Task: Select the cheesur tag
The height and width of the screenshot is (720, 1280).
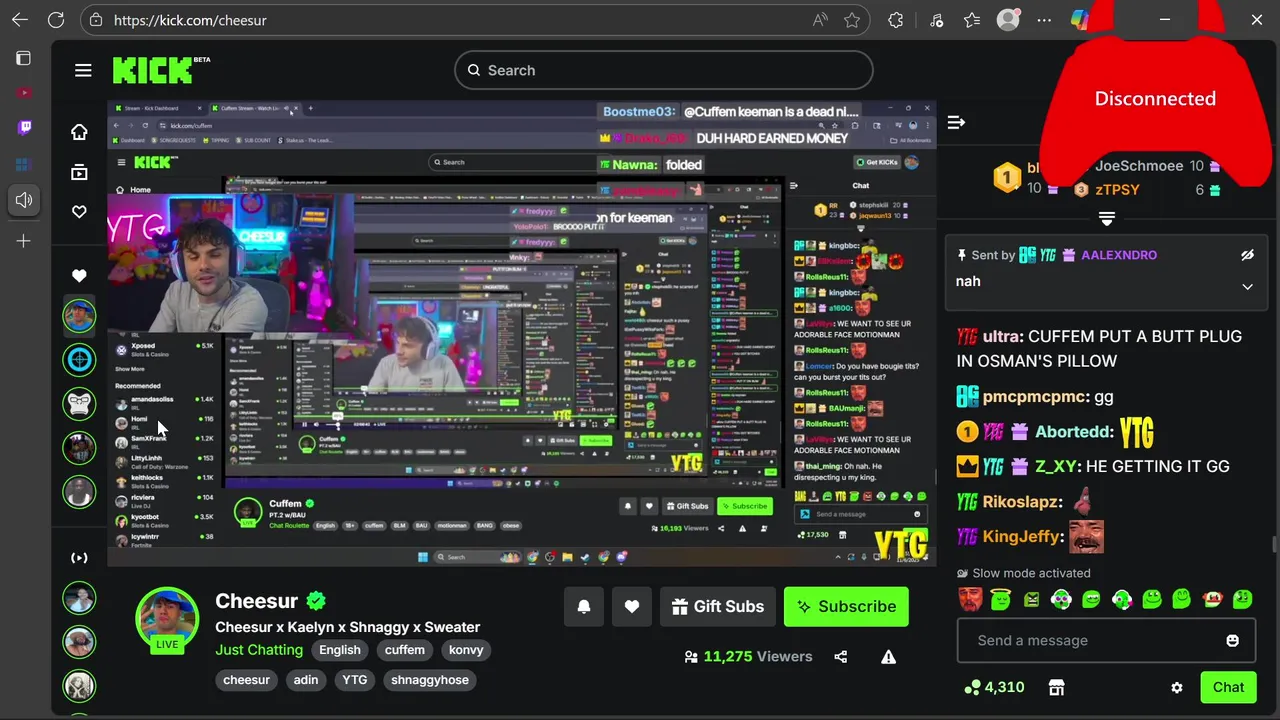Action: pos(246,680)
